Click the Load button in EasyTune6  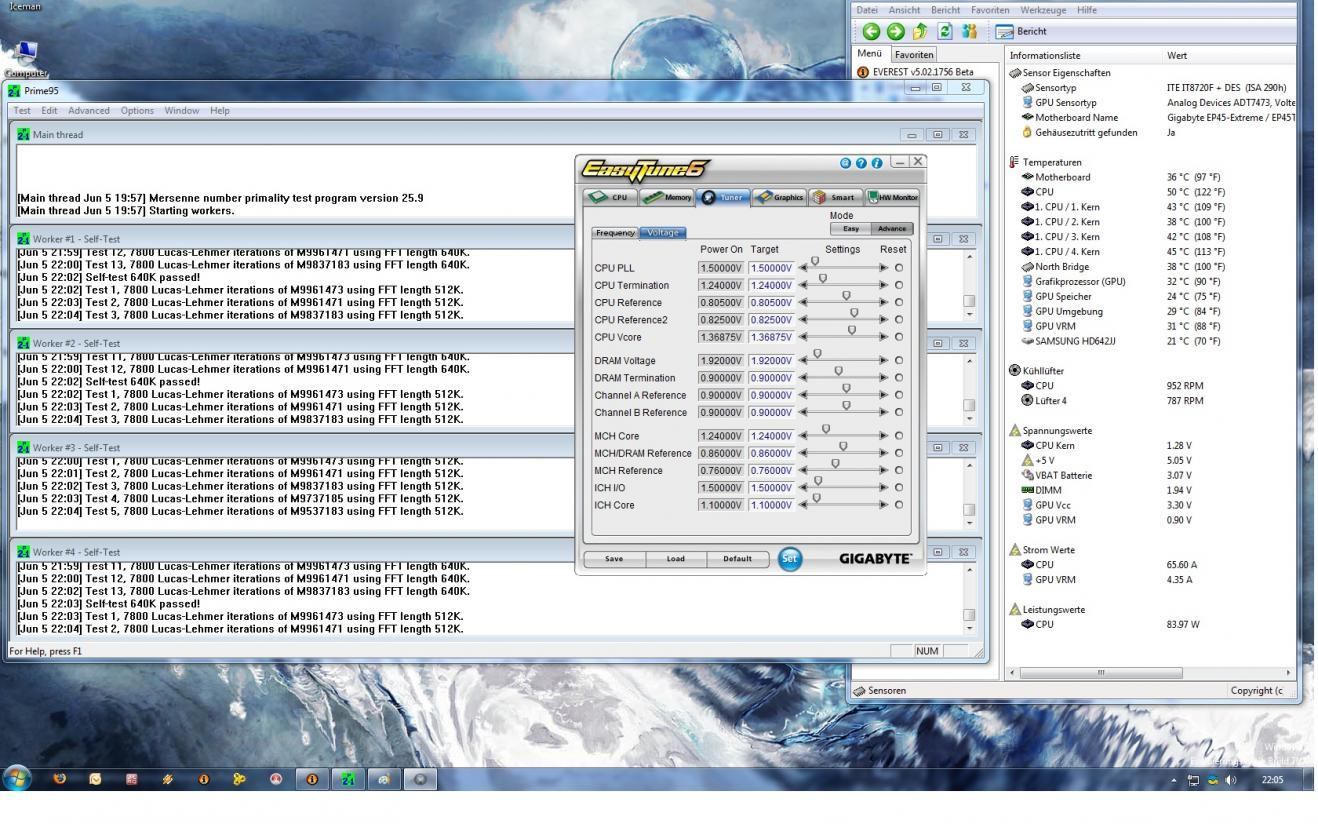pyautogui.click(x=676, y=559)
